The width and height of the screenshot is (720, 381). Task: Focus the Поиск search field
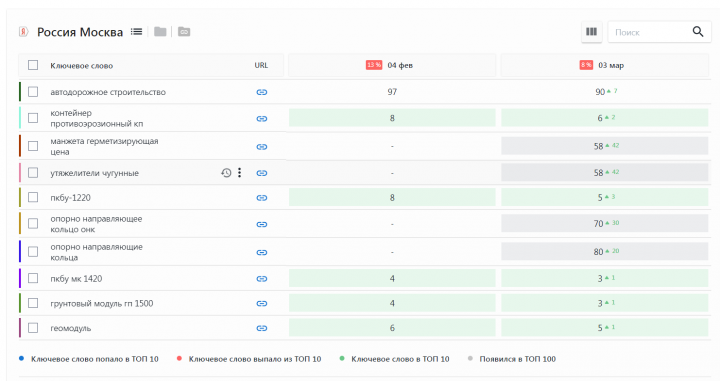pos(649,32)
